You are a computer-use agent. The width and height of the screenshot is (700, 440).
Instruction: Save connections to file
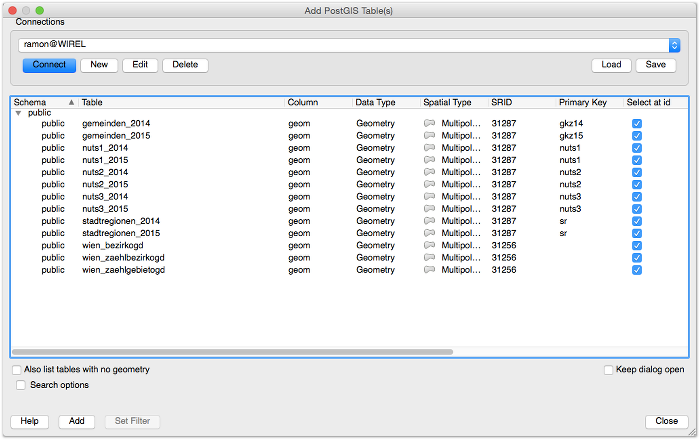[x=655, y=65]
